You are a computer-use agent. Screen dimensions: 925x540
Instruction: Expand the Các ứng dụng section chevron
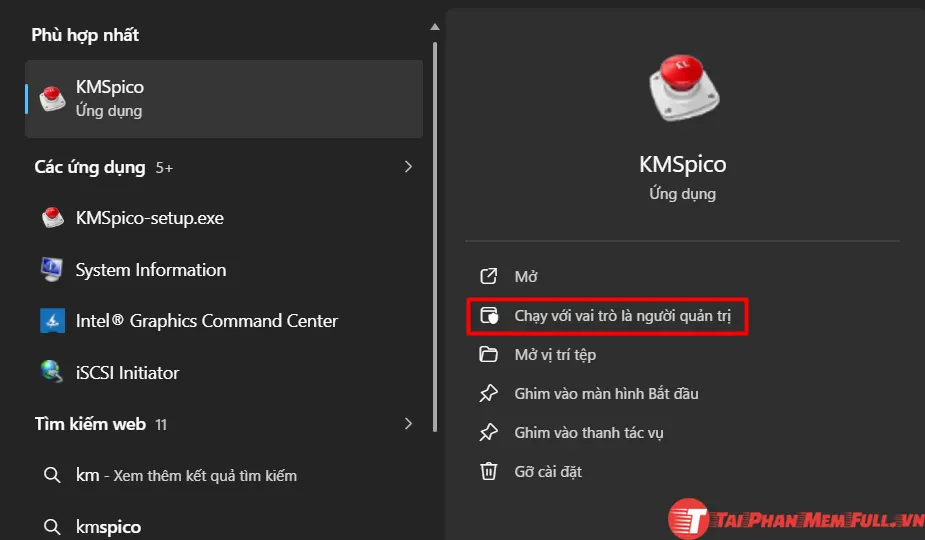point(408,167)
